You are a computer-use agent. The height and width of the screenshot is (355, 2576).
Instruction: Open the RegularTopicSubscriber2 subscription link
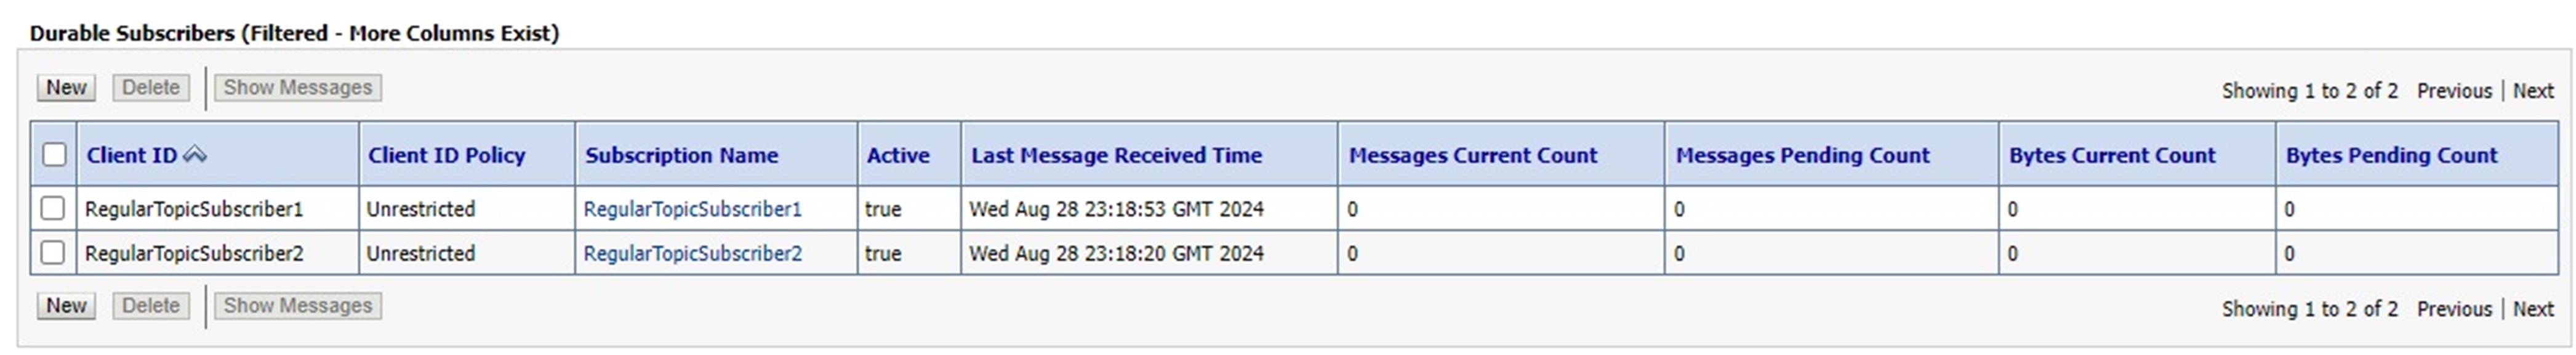(692, 254)
